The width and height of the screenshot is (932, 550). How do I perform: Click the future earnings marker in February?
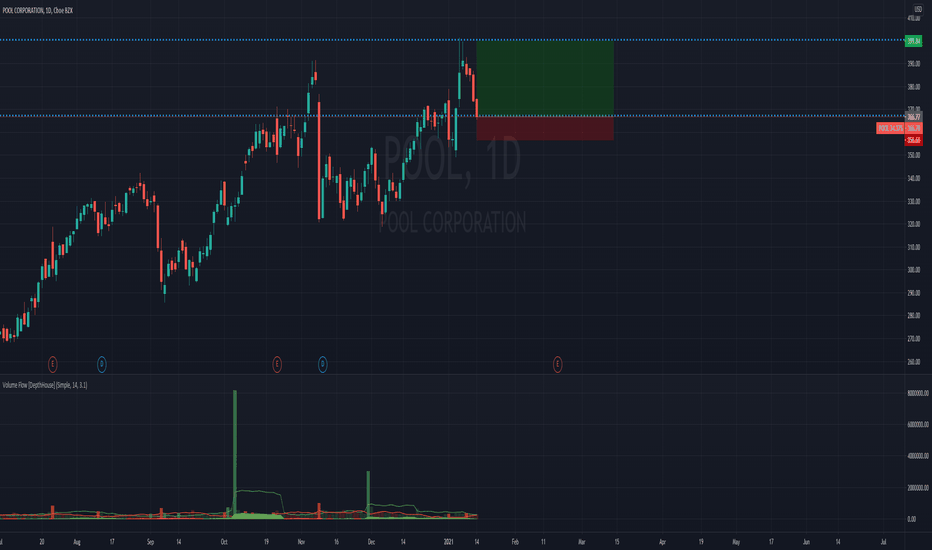(558, 364)
